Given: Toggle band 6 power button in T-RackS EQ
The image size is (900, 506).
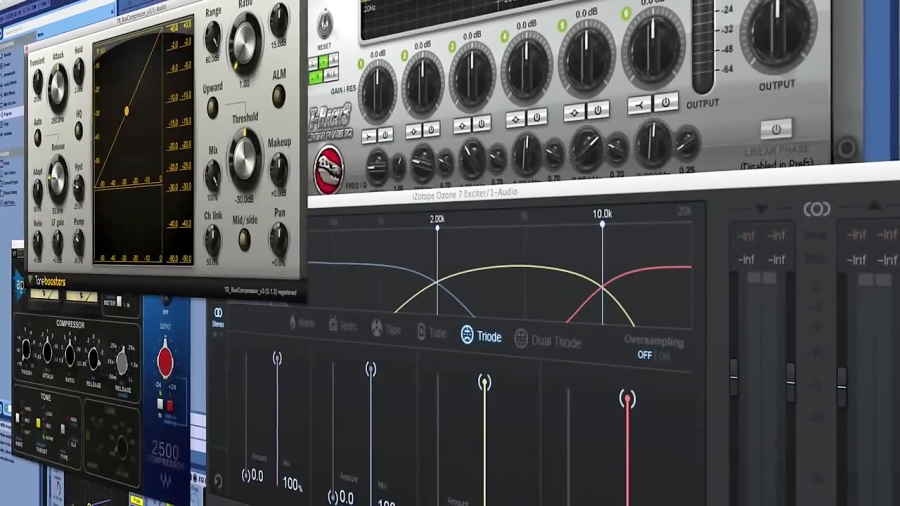Looking at the screenshot, I should click(665, 102).
